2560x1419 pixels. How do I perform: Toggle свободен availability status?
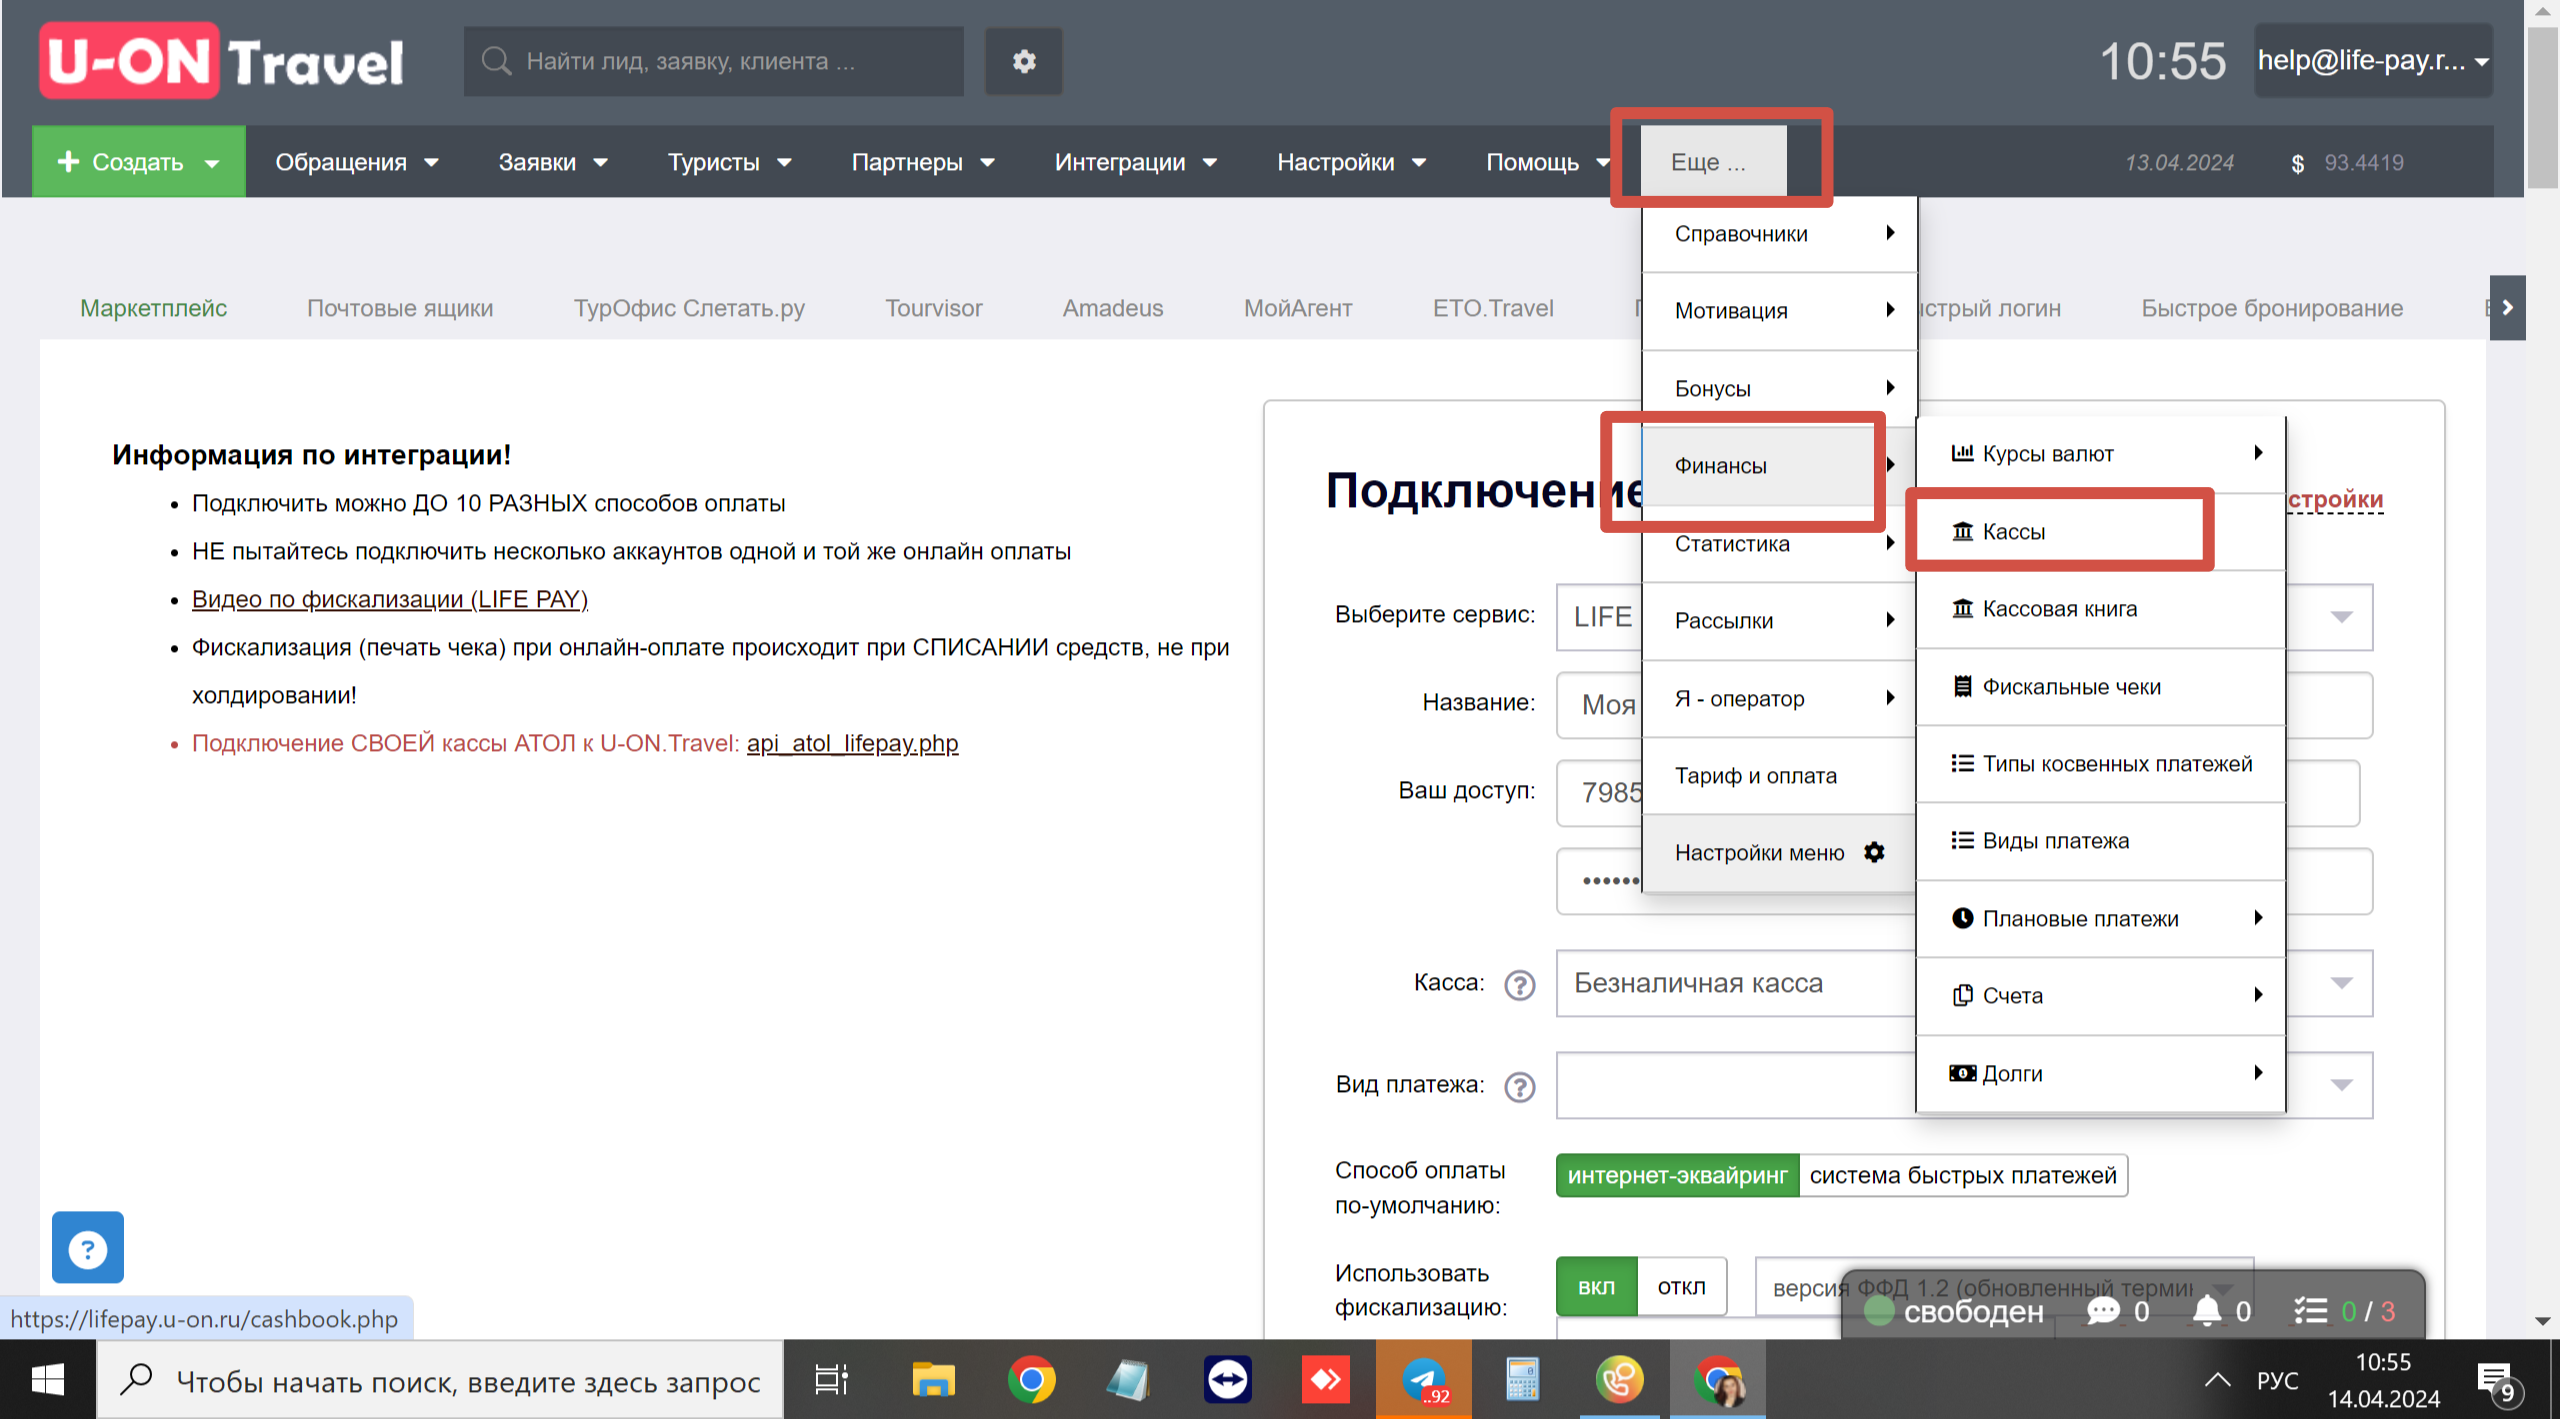1954,1311
